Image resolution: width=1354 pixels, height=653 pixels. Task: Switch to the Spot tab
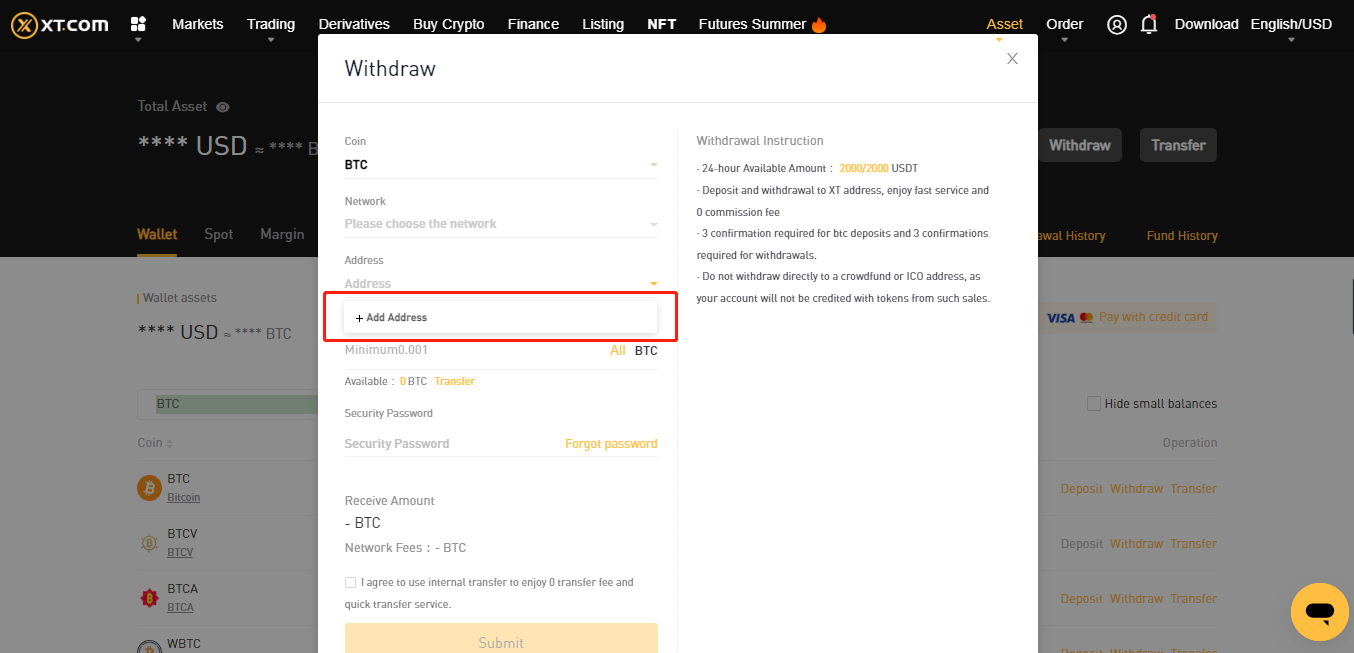coord(218,234)
